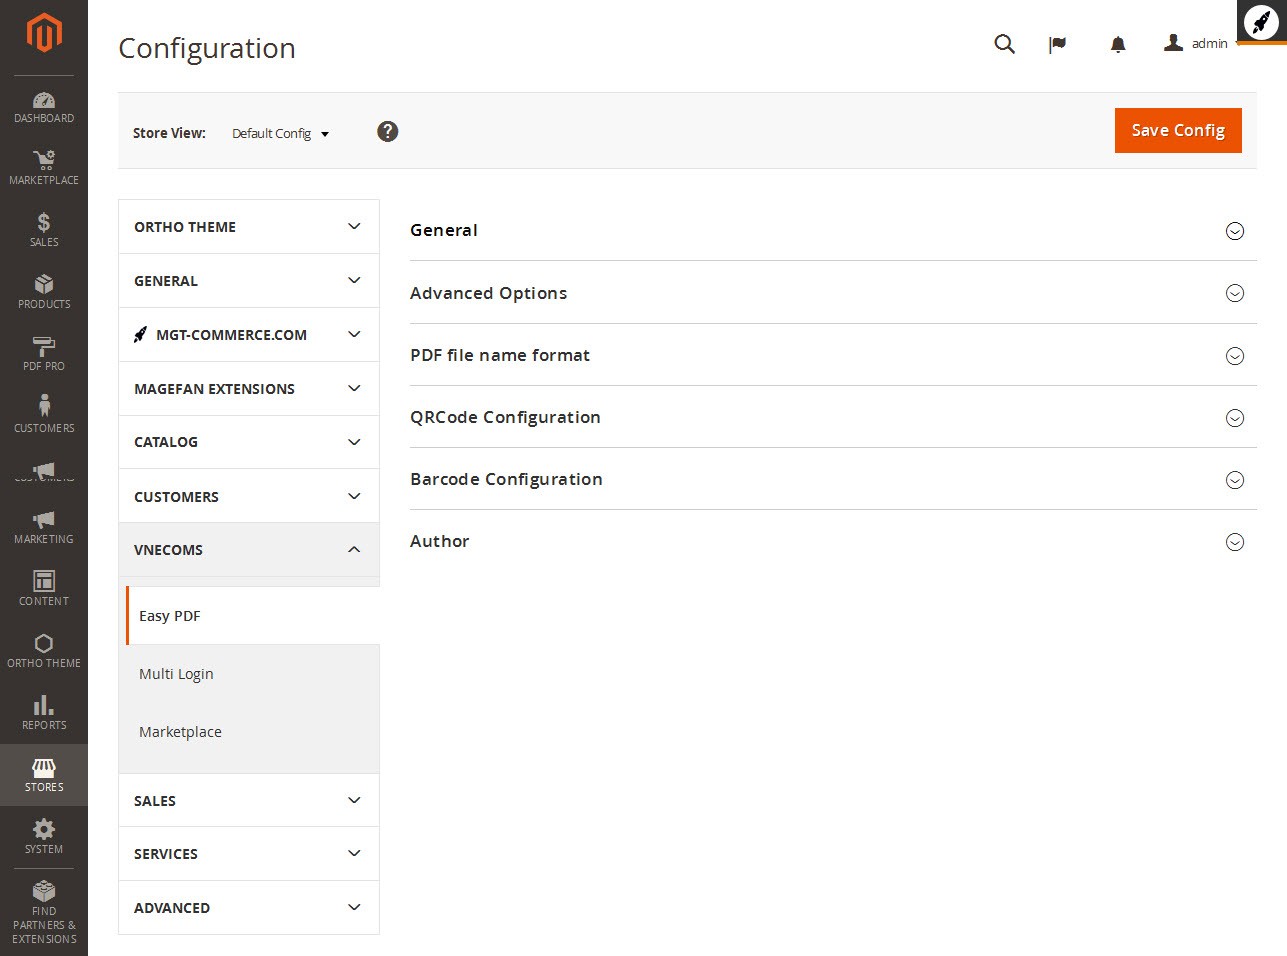This screenshot has width=1287, height=956.
Task: Click the PDF Pro sidebar icon
Action: [44, 352]
